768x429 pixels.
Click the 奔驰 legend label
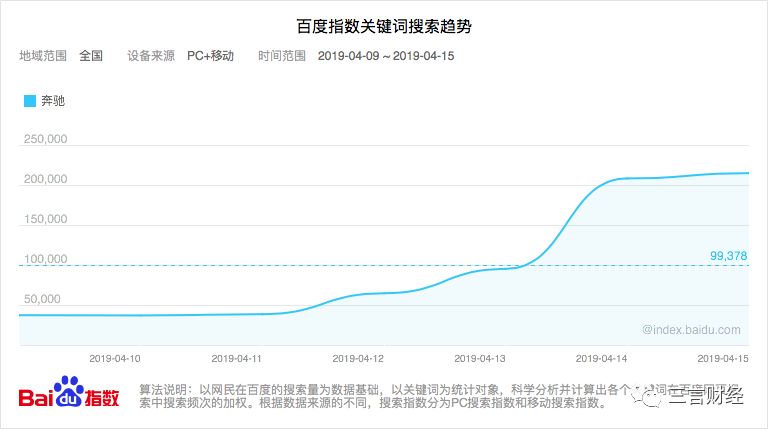pyautogui.click(x=53, y=101)
